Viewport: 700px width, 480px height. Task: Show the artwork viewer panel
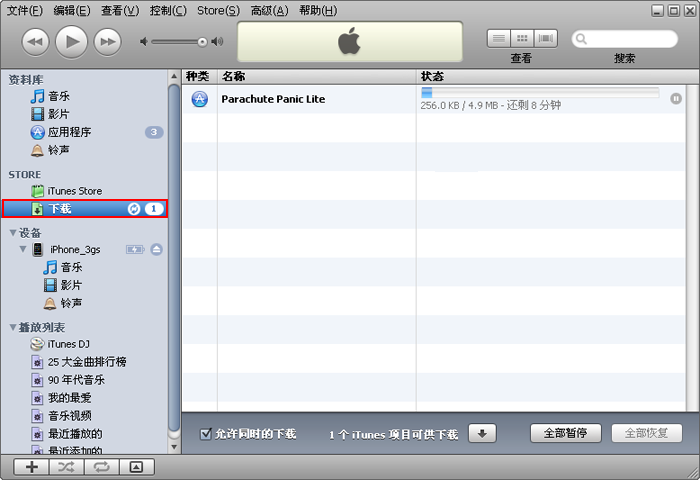(136, 467)
